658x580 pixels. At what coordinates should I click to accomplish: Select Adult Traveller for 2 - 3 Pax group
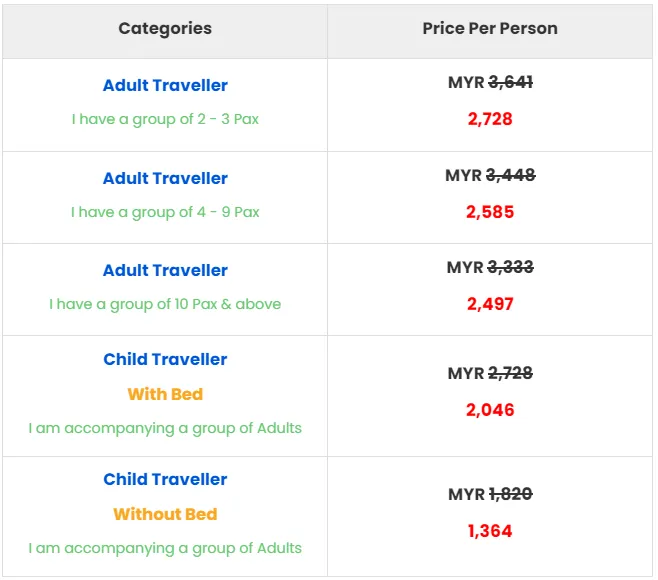(x=165, y=86)
